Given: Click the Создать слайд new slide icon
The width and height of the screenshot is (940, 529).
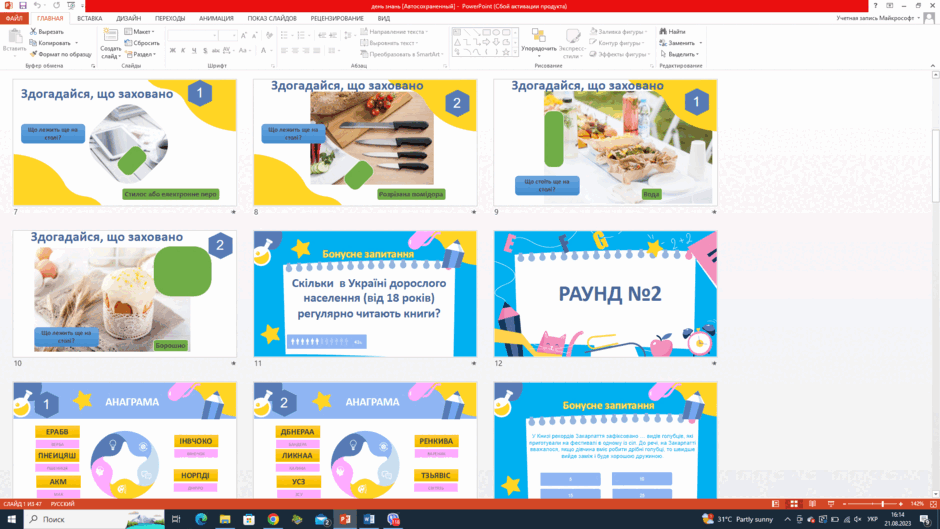Looking at the screenshot, I should [x=110, y=36].
